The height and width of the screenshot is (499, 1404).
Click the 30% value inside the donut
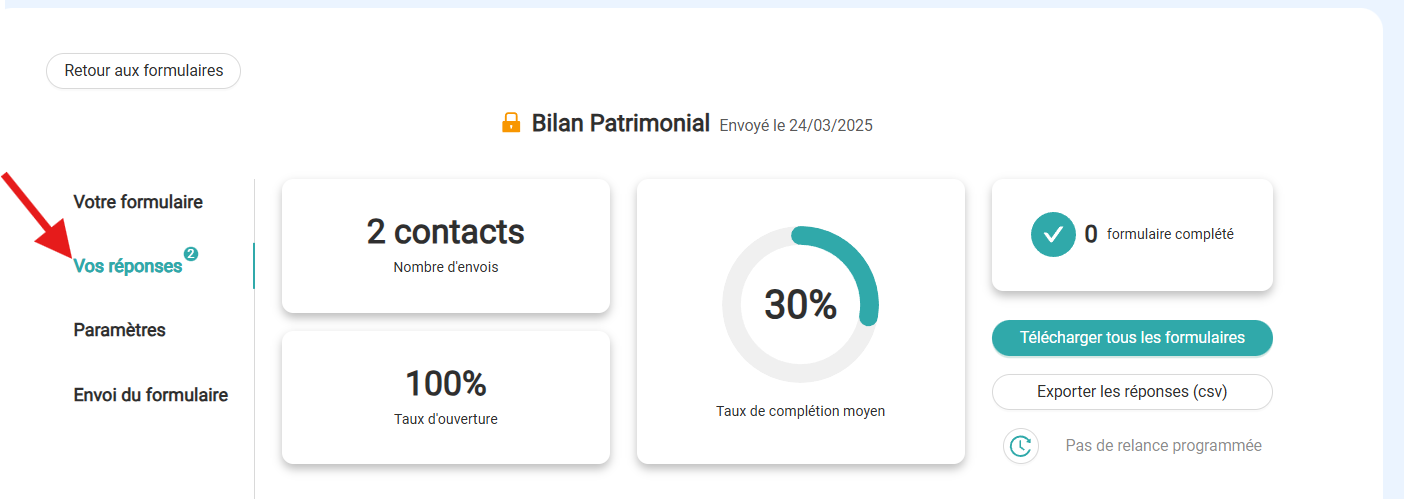click(800, 304)
